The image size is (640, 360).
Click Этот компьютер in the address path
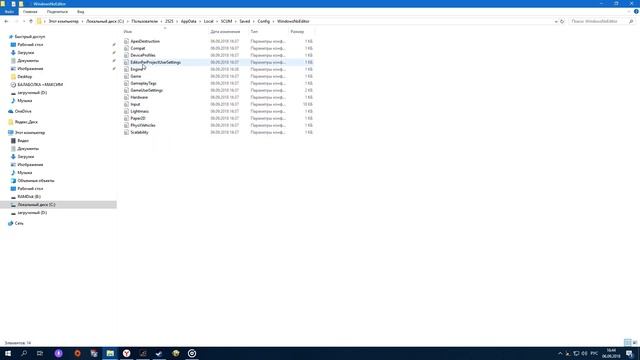(x=64, y=21)
